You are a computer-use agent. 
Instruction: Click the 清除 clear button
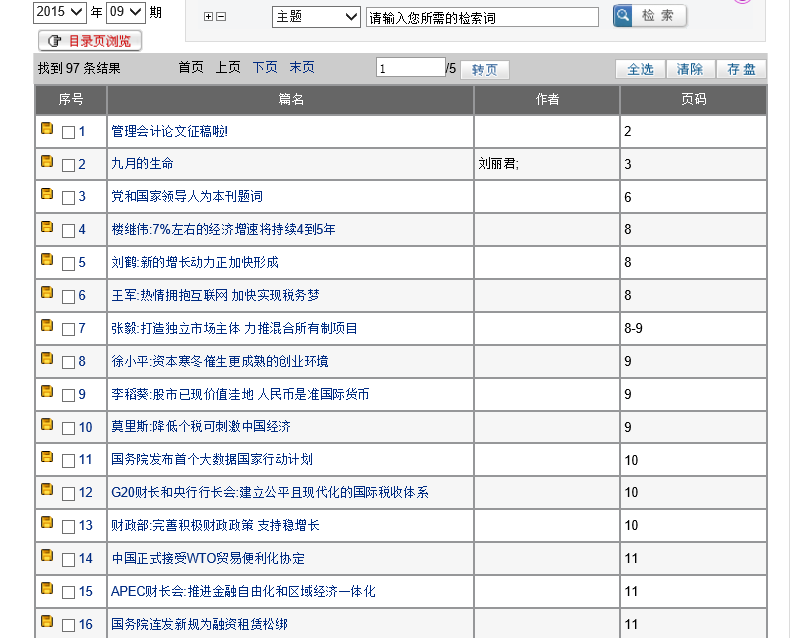pos(690,69)
